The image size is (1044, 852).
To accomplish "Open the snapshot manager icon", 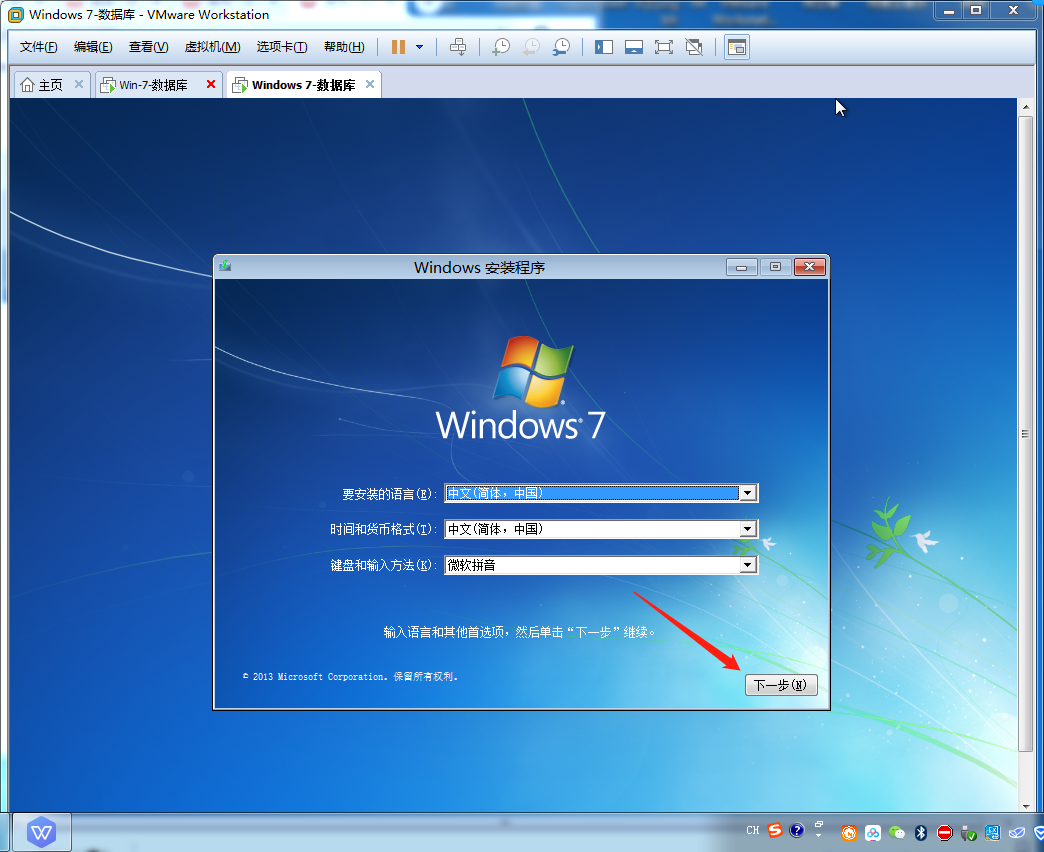I will (x=562, y=47).
